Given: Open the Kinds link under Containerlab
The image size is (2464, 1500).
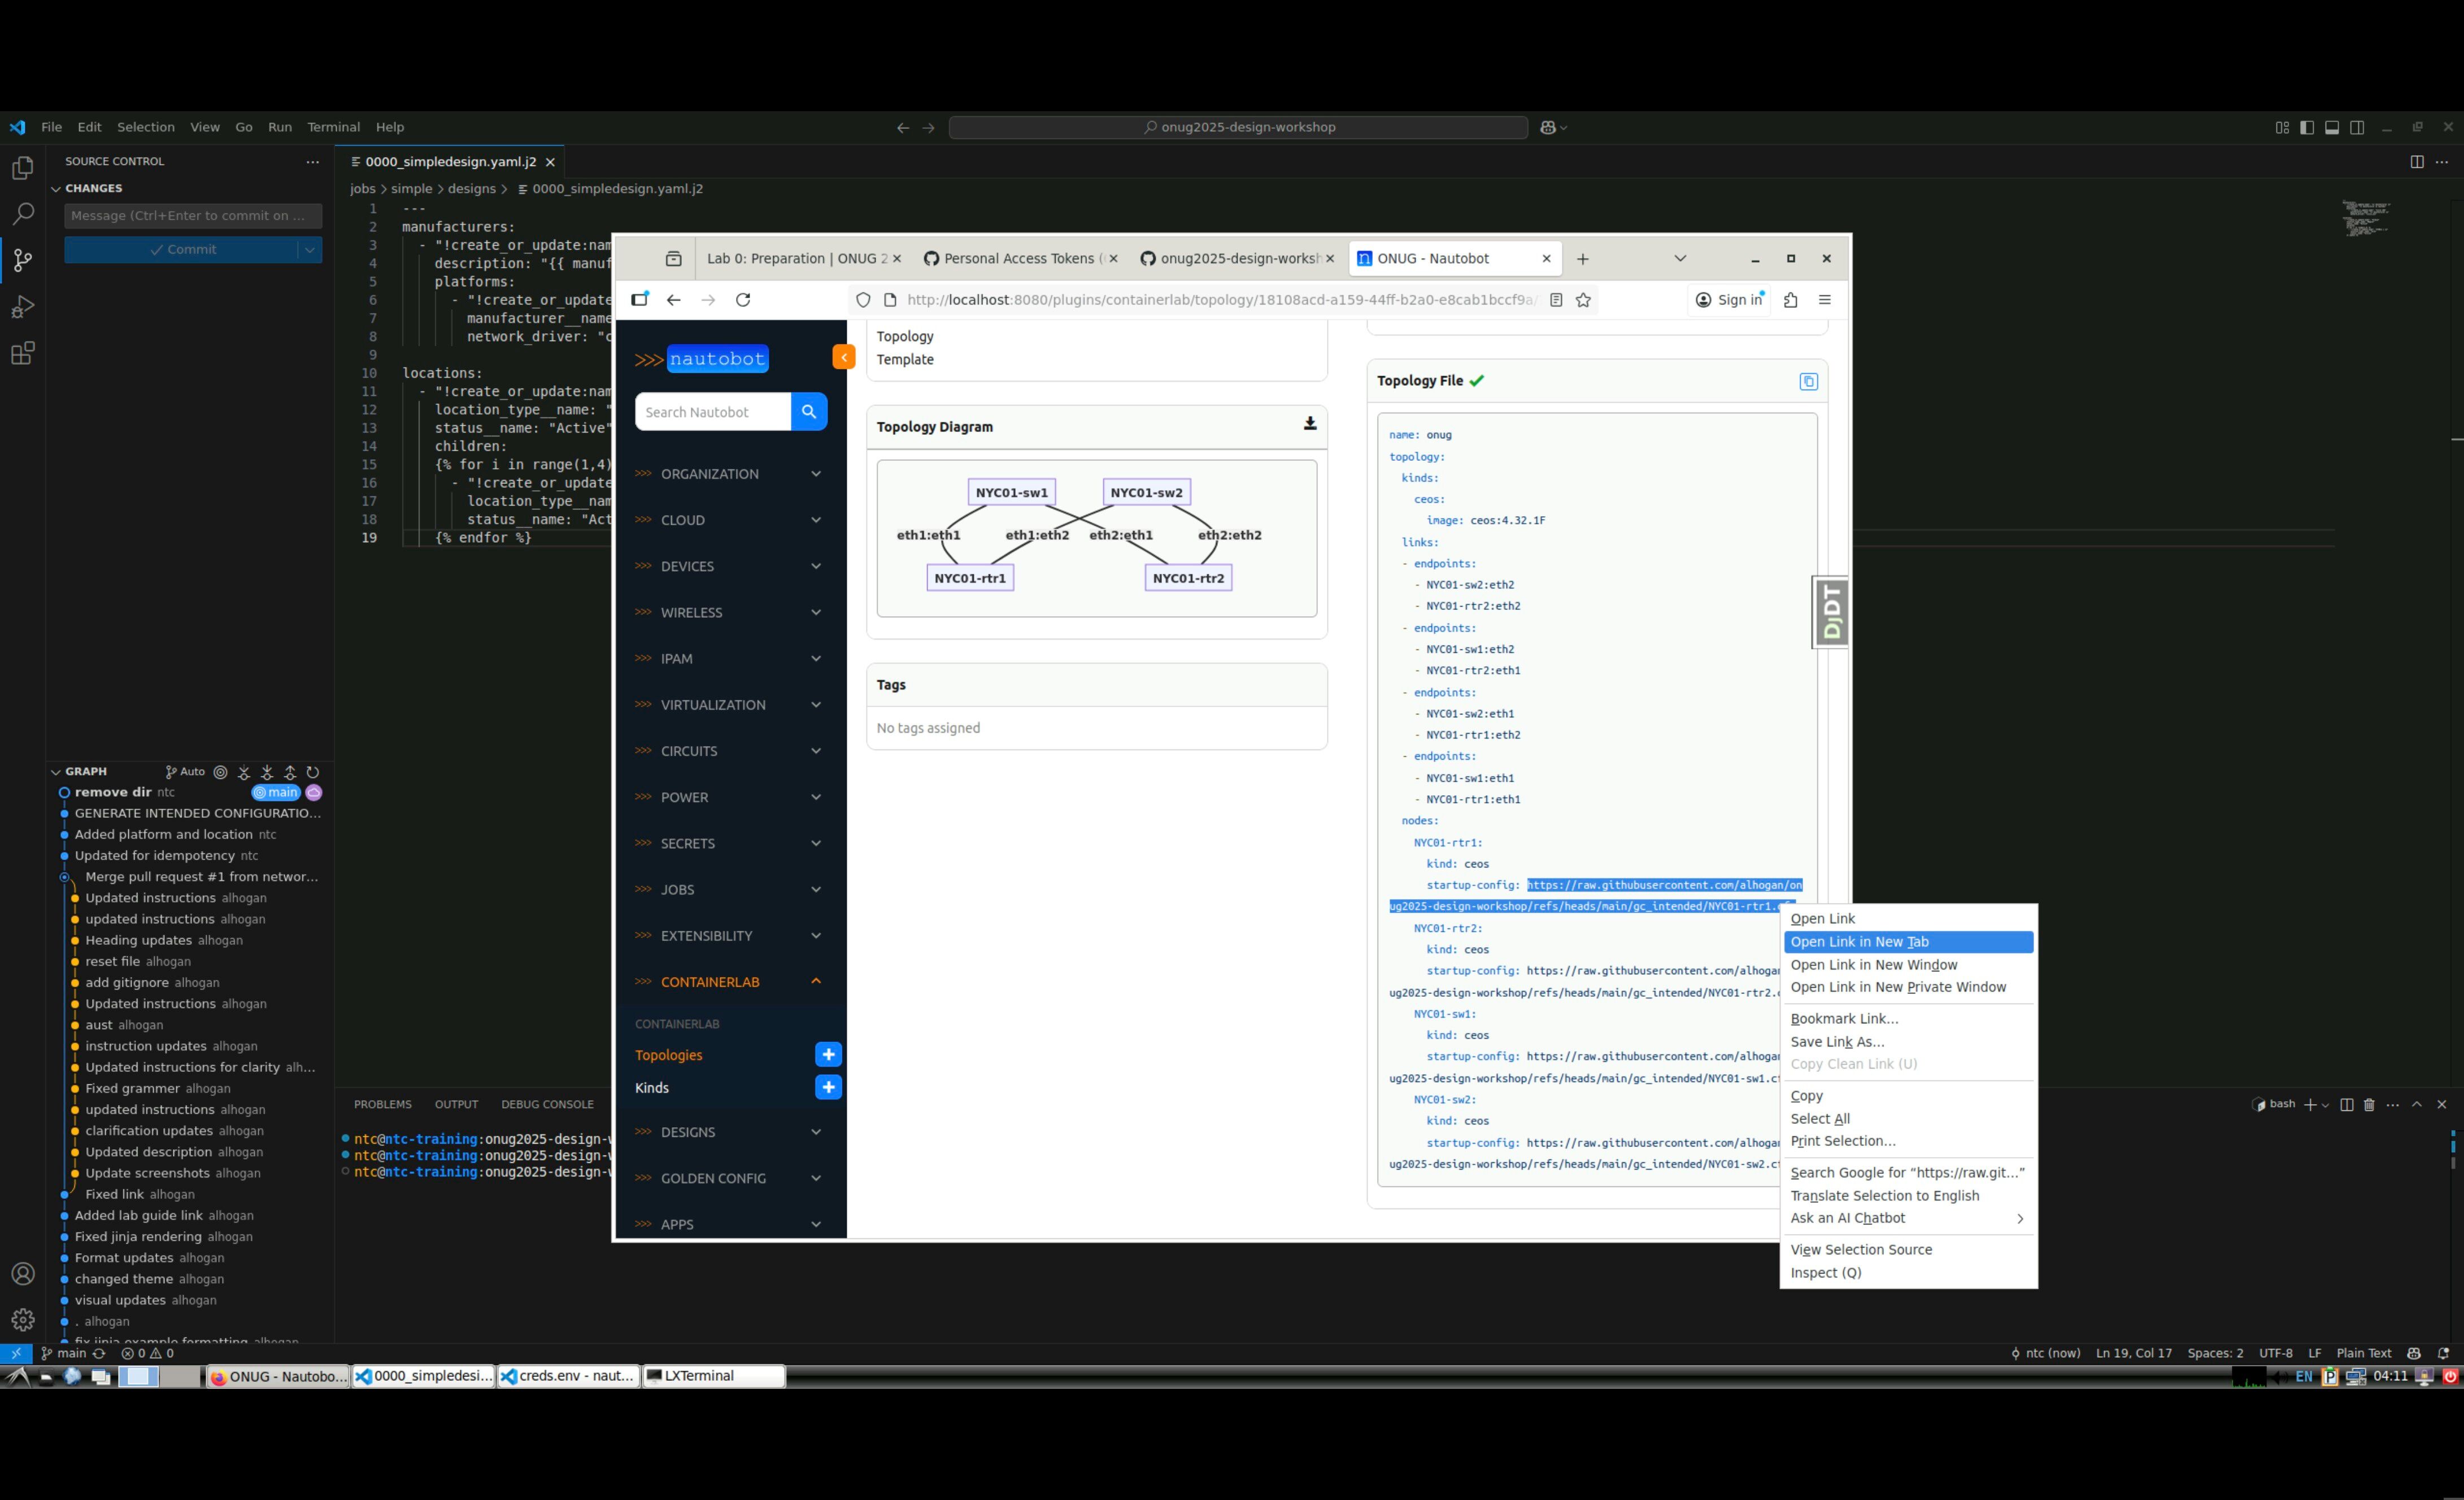Looking at the screenshot, I should [x=652, y=1088].
